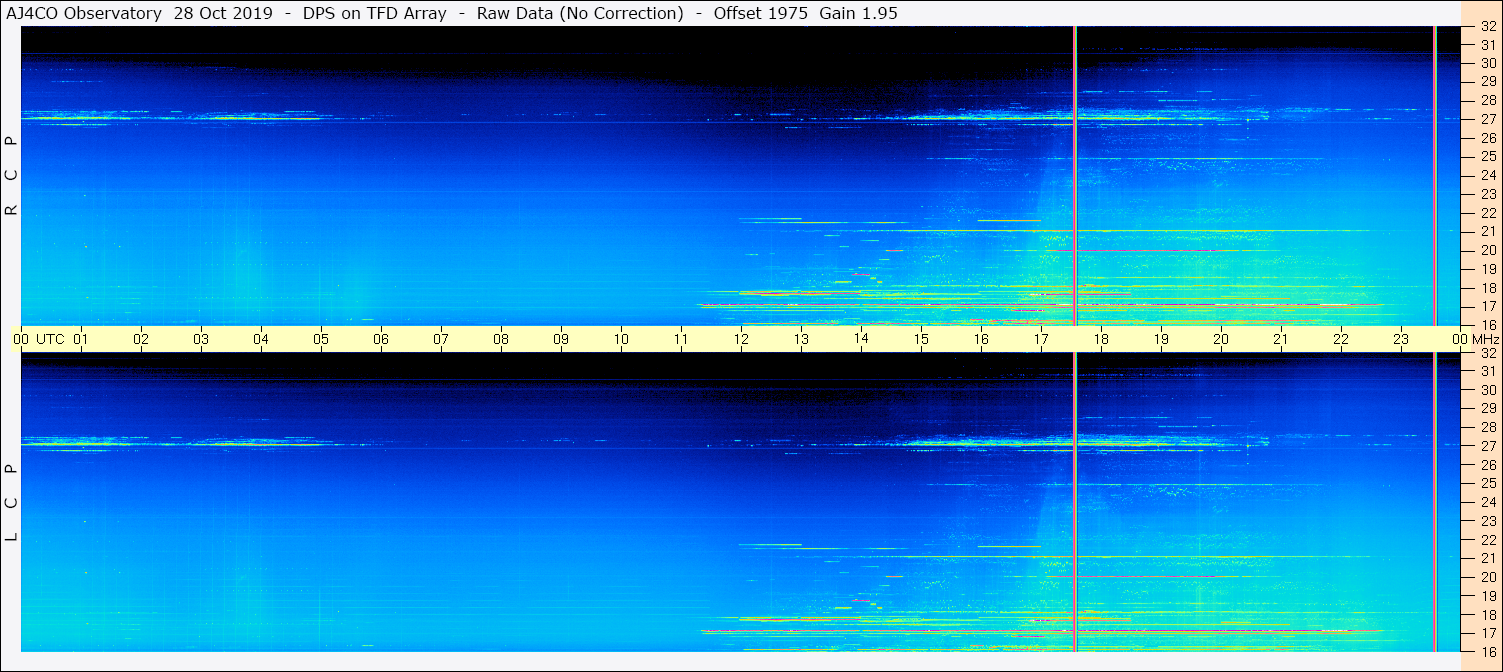
Task: Click the vertical 'L C P' panel label
Action: pos(12,503)
